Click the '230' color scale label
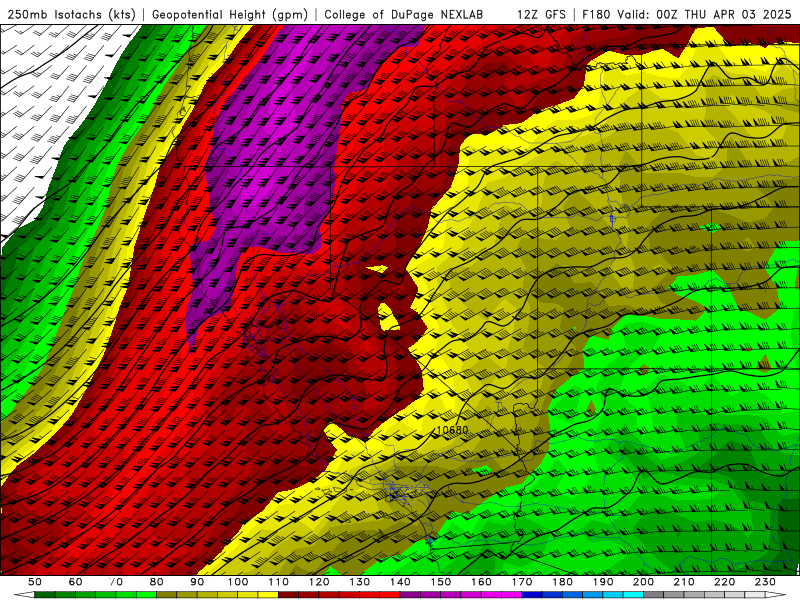The height and width of the screenshot is (600, 800). (765, 582)
